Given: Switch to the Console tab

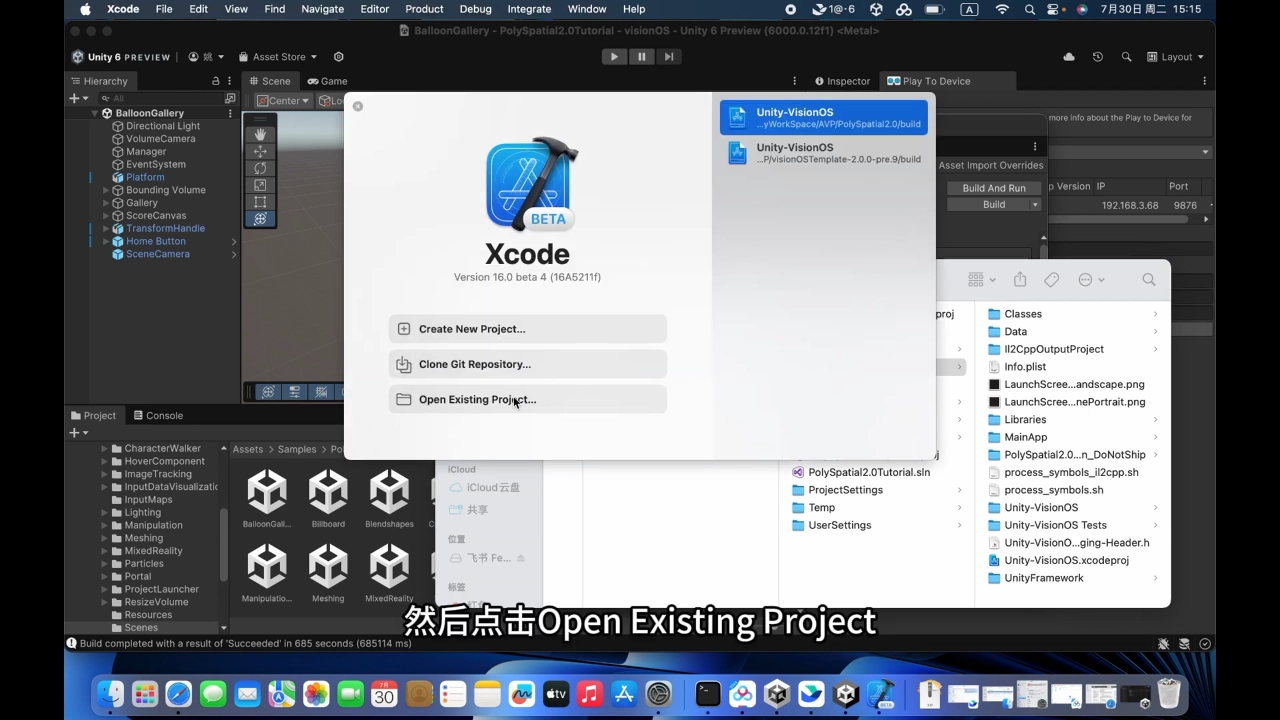Looking at the screenshot, I should [157, 415].
